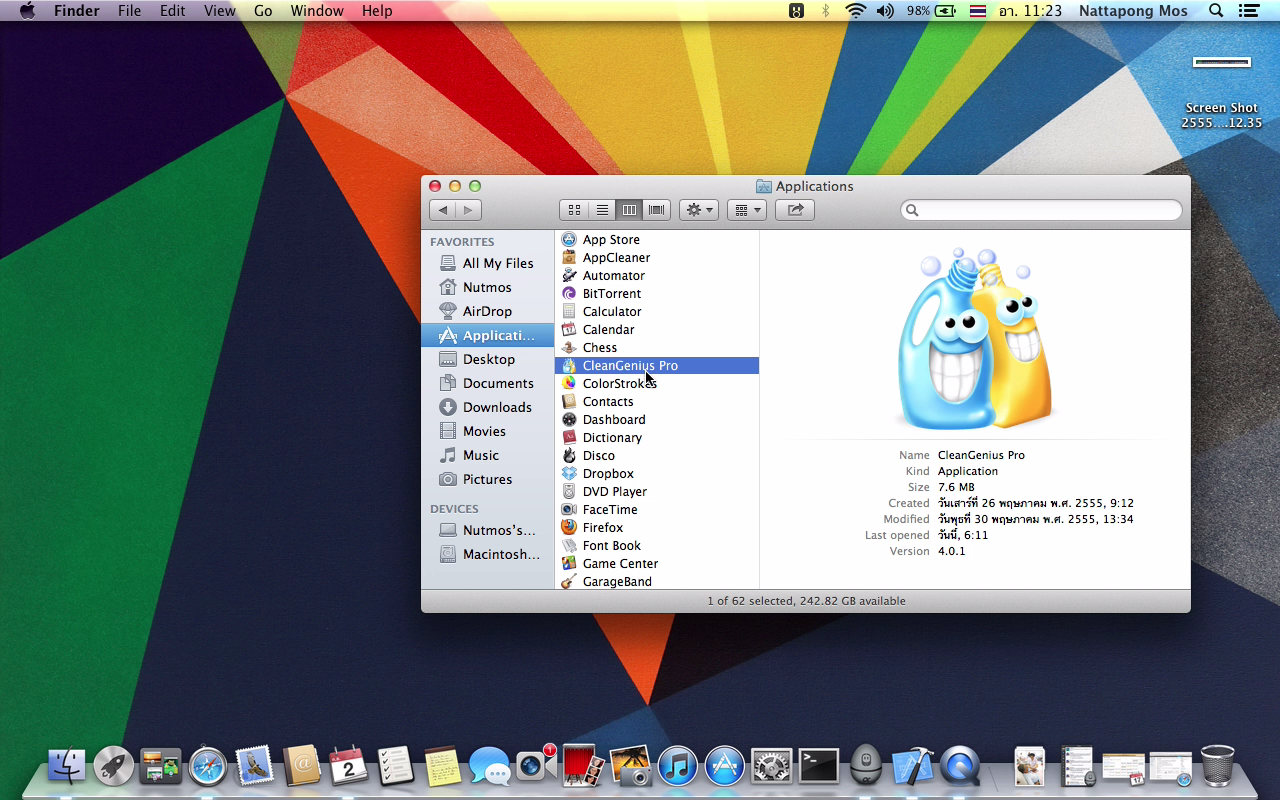Open the Go menu in menu bar
The height and width of the screenshot is (800, 1280).
[263, 11]
